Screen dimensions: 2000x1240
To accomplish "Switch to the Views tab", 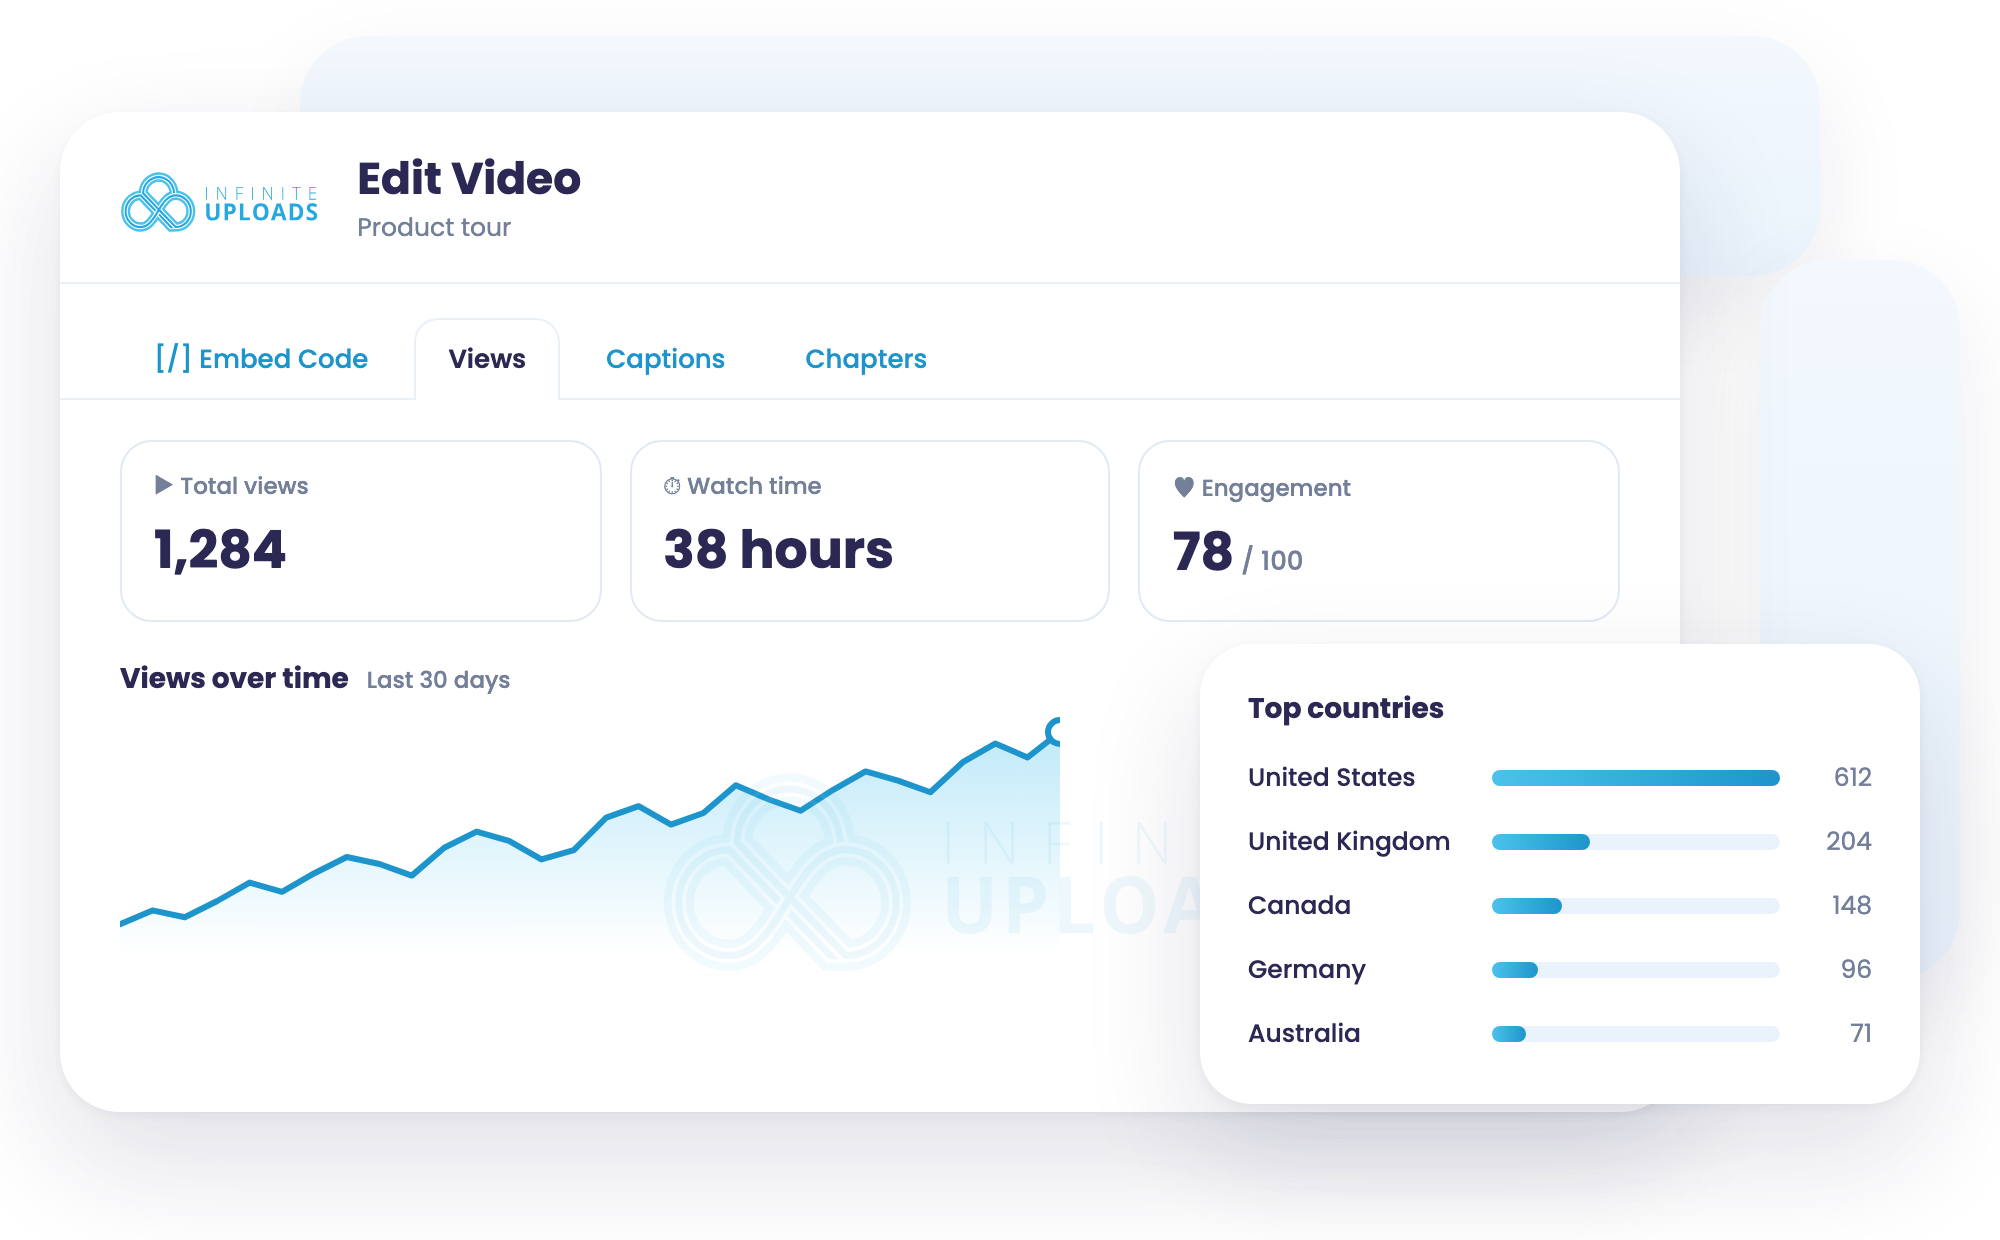I will 487,359.
